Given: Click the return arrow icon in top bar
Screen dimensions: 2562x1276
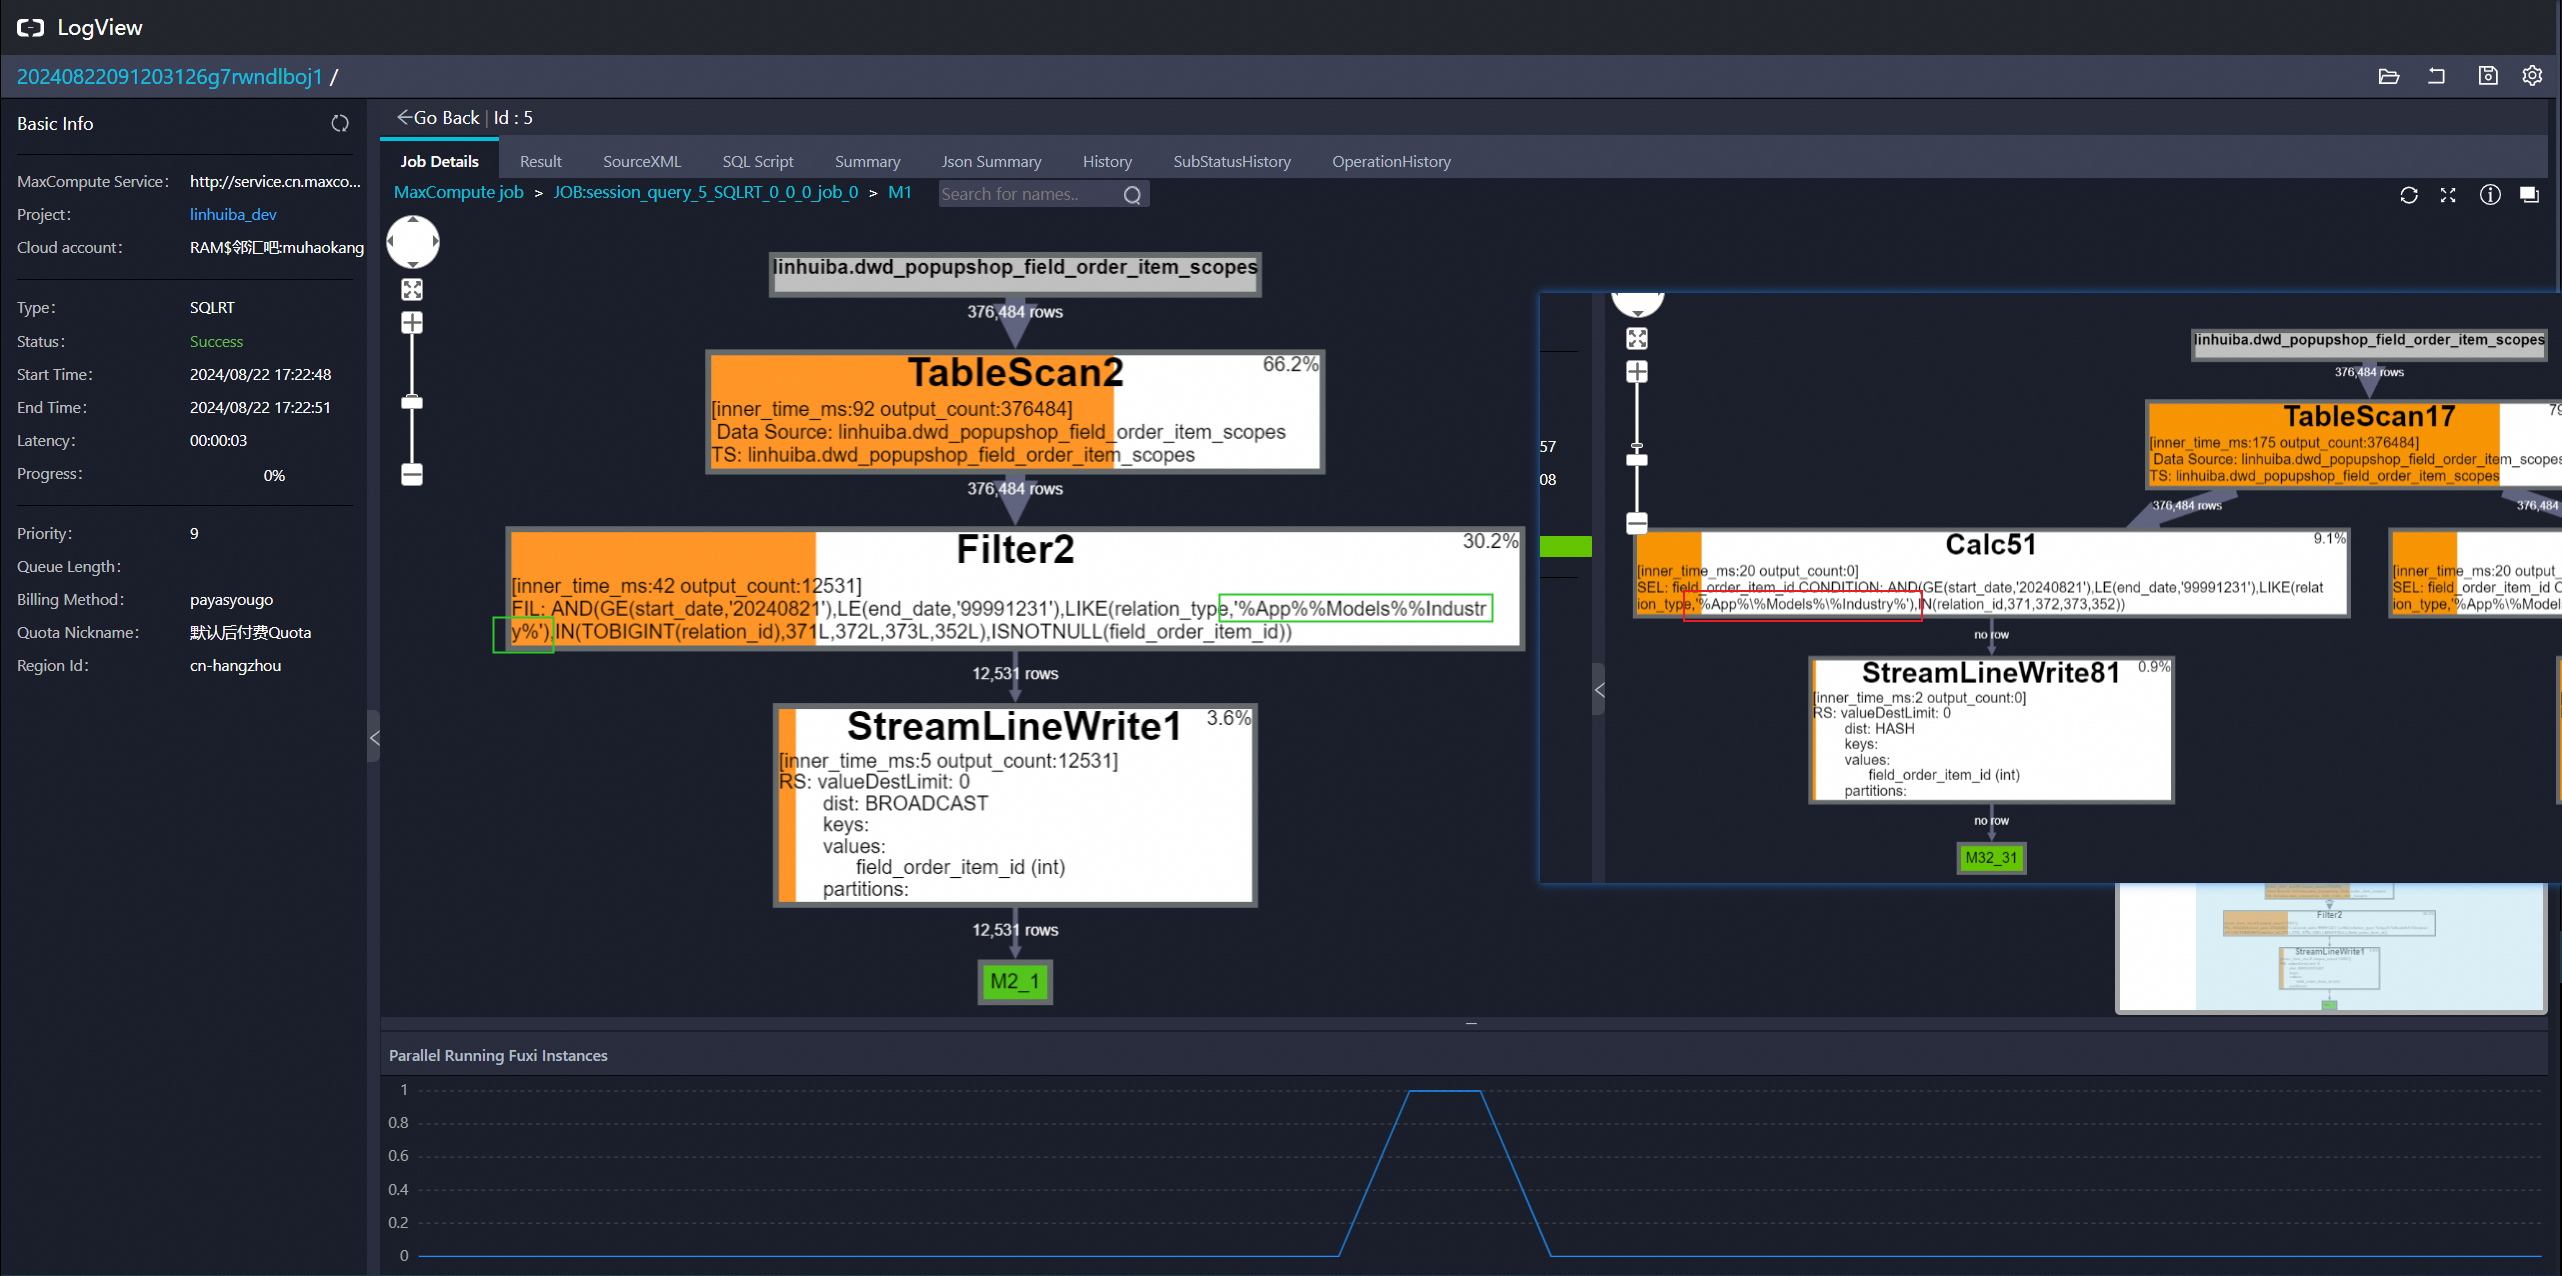Looking at the screenshot, I should click(x=2436, y=76).
